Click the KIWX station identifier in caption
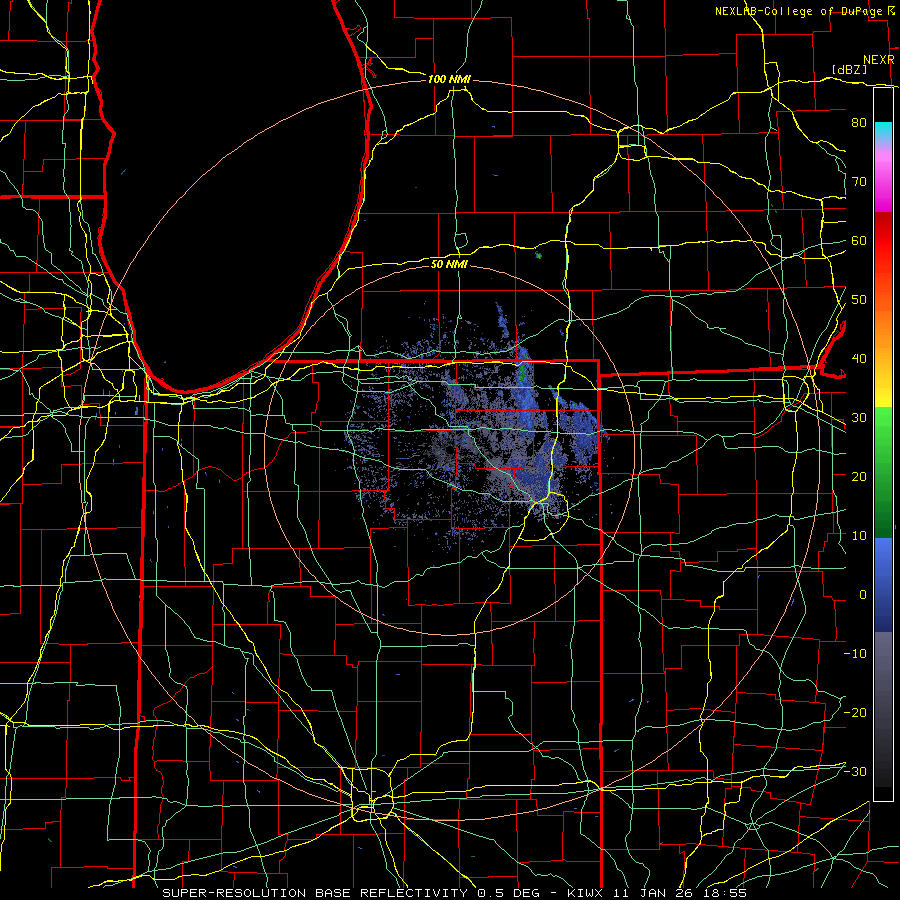This screenshot has height=900, width=900. (585, 893)
